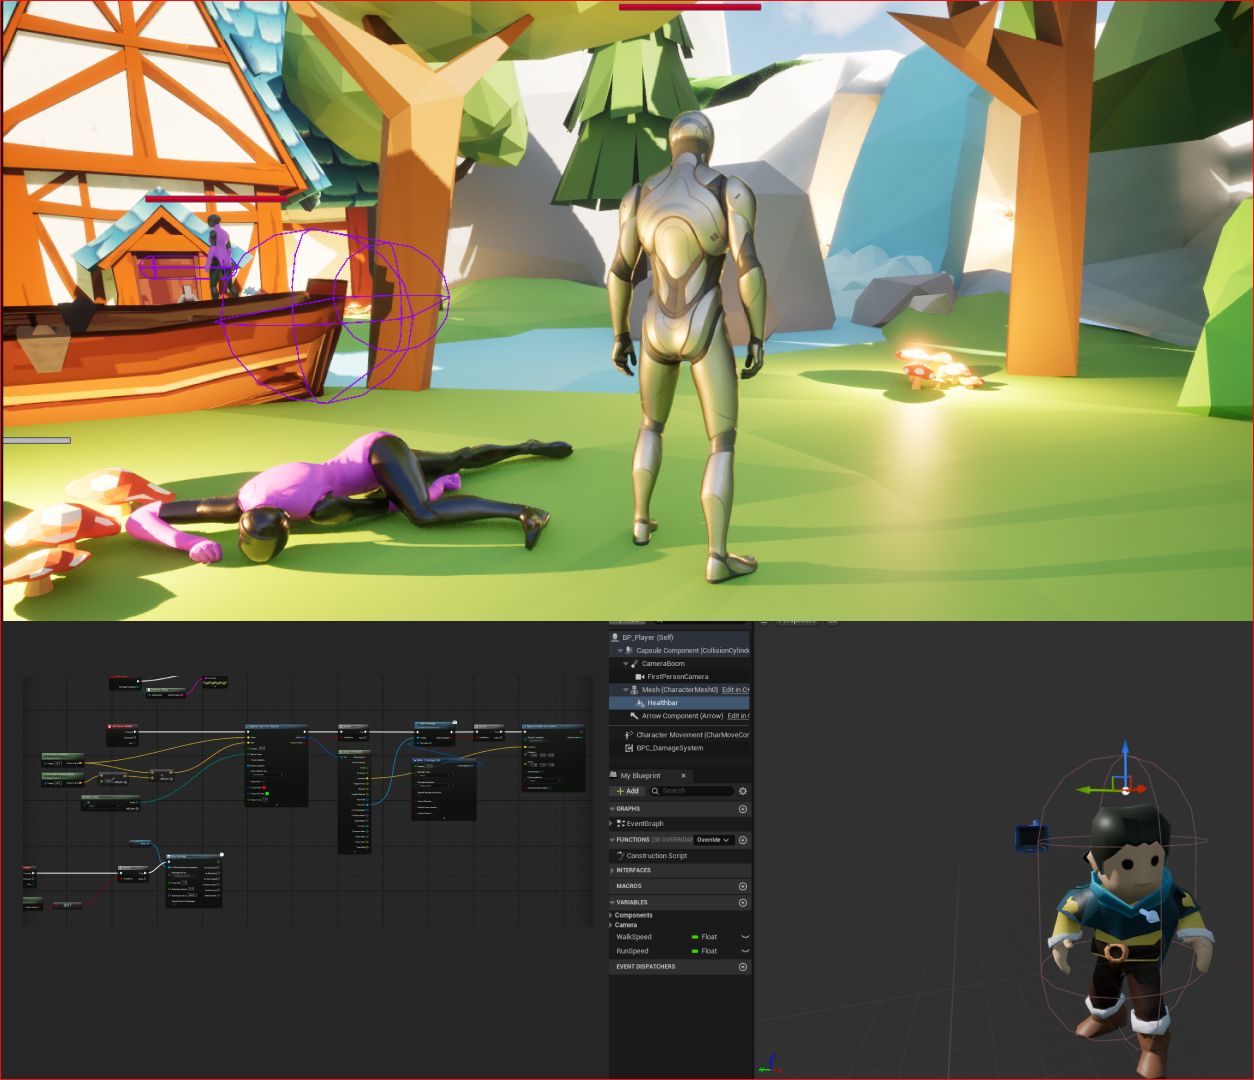Expand the Components variable category
The width and height of the screenshot is (1254, 1080).
coord(612,915)
